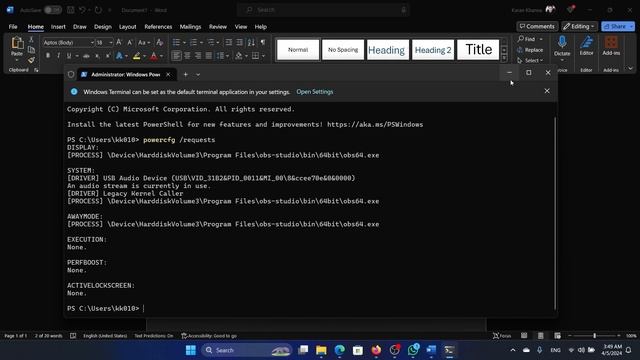This screenshot has height=360, width=640.
Task: Justify the paragraph text
Action: (208, 56)
